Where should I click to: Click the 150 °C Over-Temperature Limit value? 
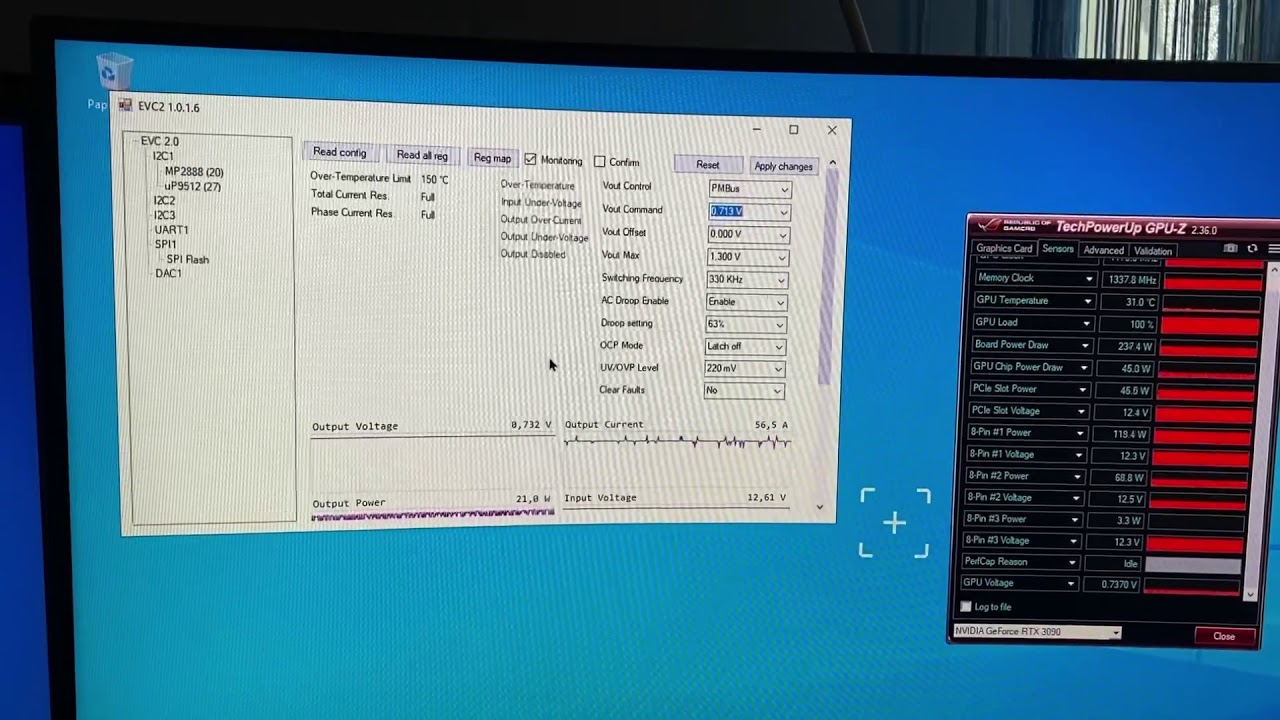(435, 180)
